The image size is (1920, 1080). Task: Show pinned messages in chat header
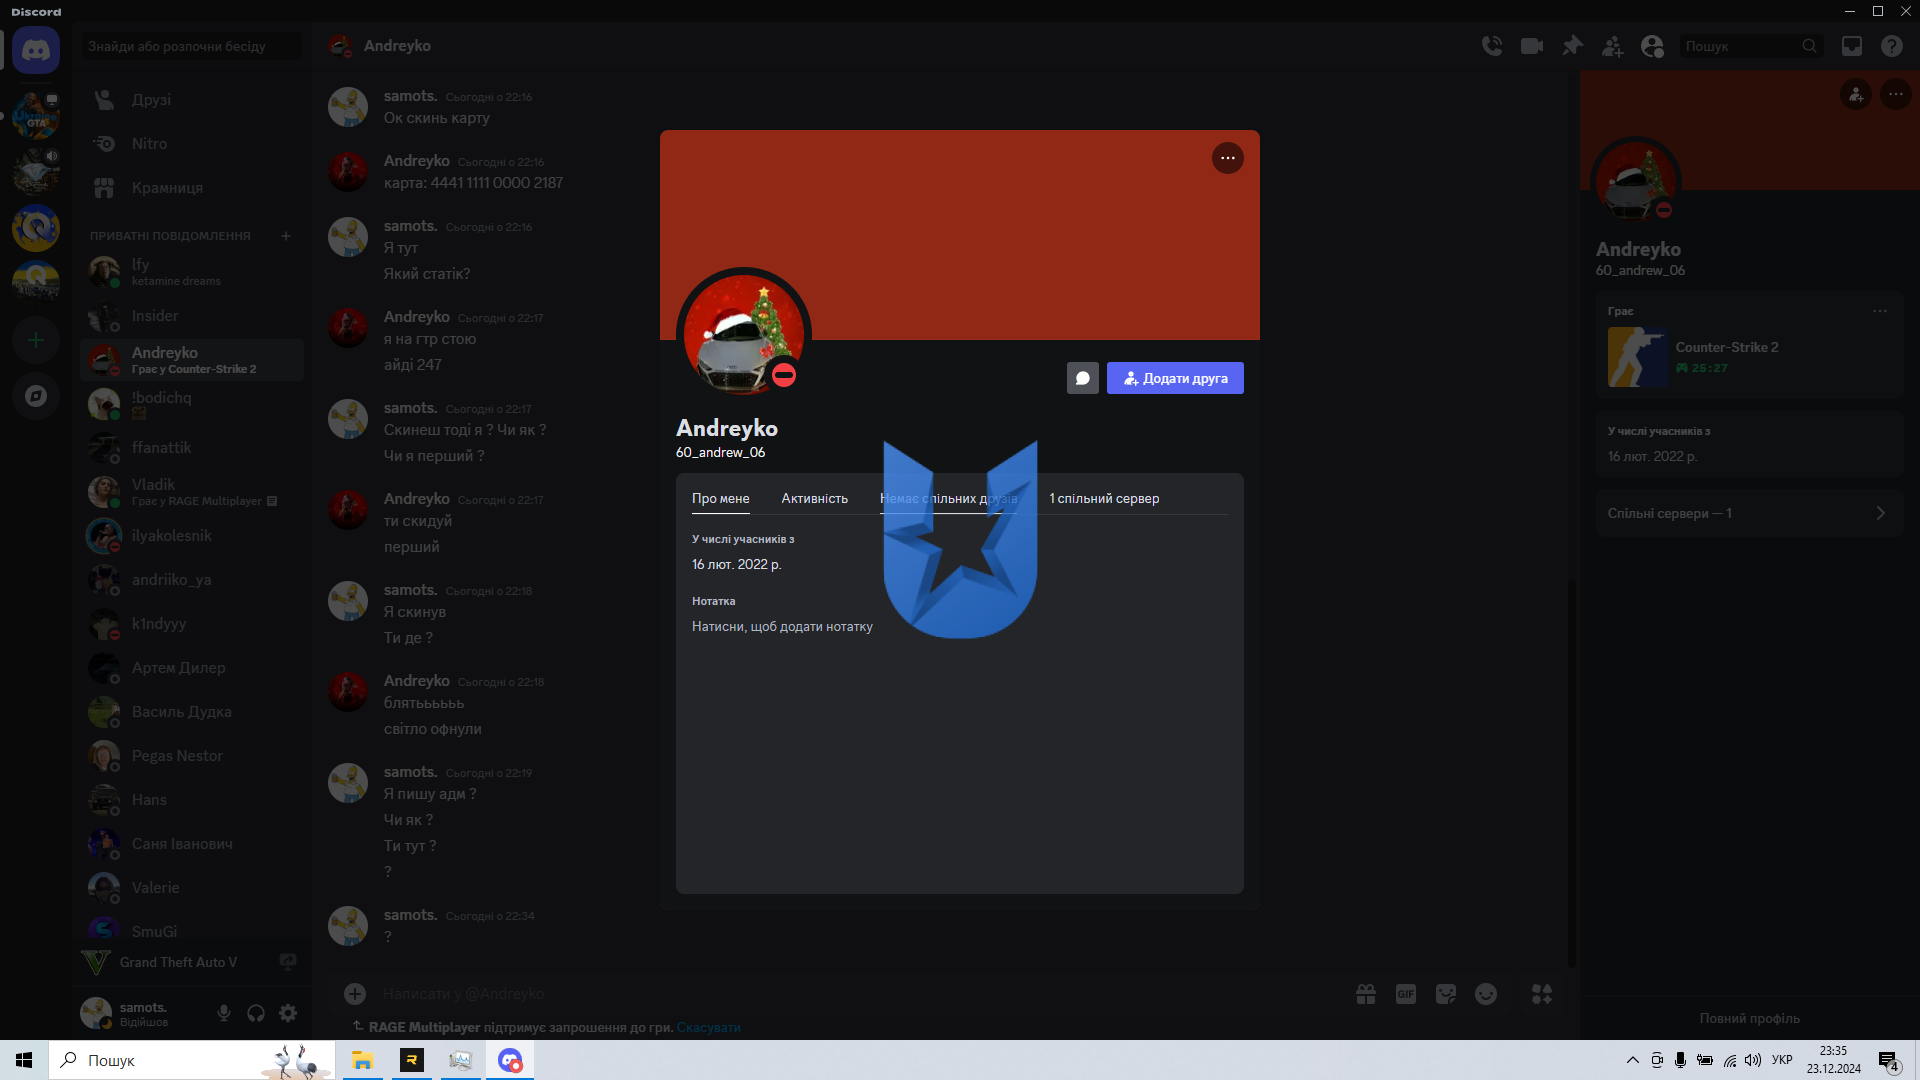coord(1572,46)
